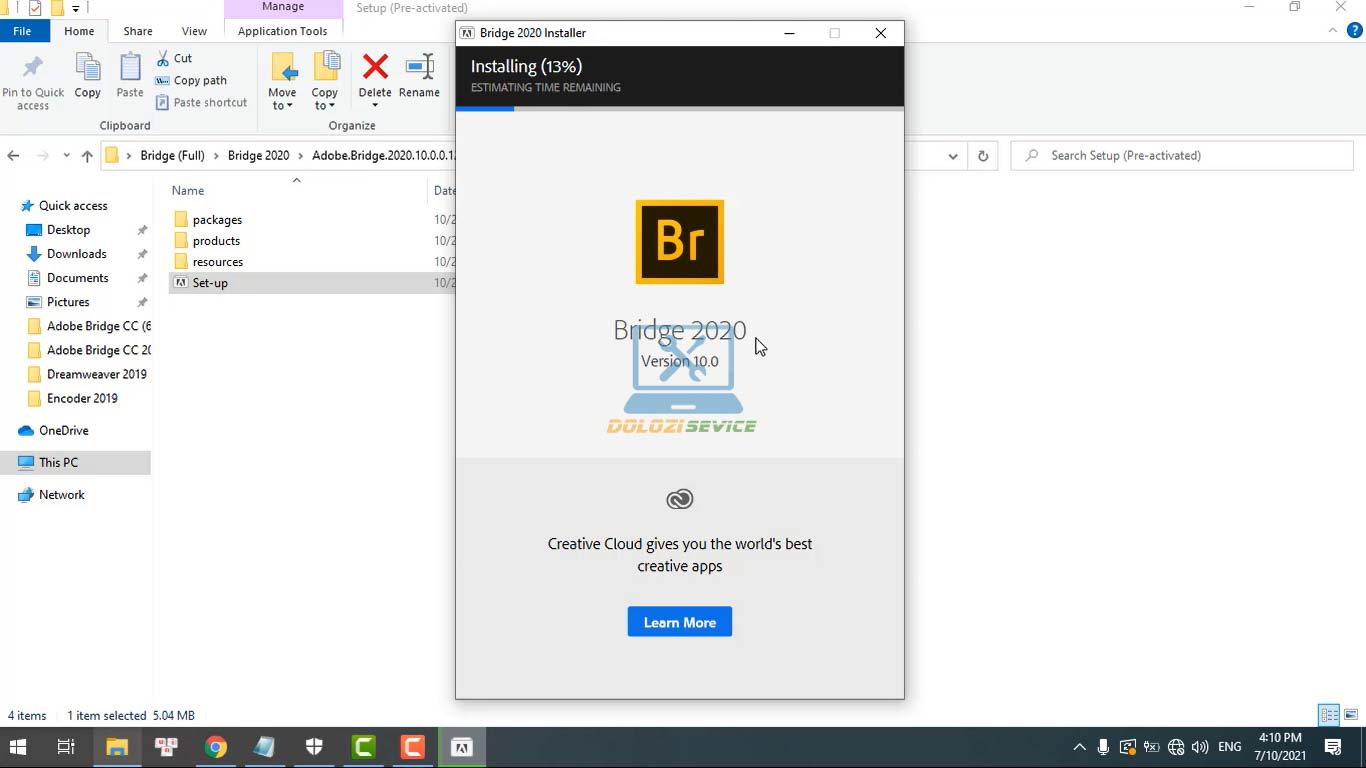Switch to large icons view layout
The height and width of the screenshot is (768, 1366).
(1351, 715)
